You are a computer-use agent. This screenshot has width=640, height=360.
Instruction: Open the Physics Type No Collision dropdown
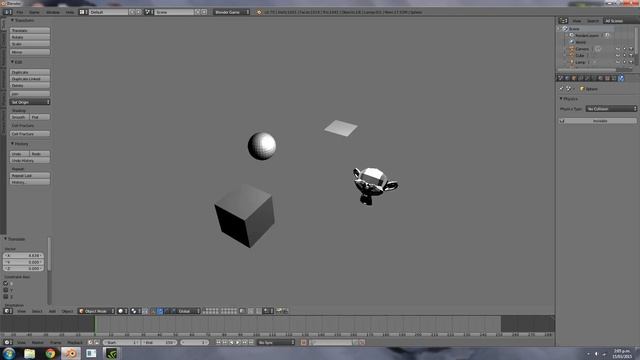pyautogui.click(x=611, y=109)
